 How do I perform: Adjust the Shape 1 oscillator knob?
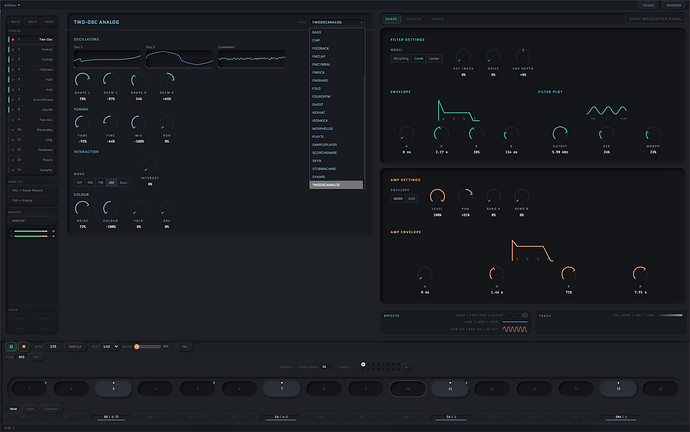point(82,80)
